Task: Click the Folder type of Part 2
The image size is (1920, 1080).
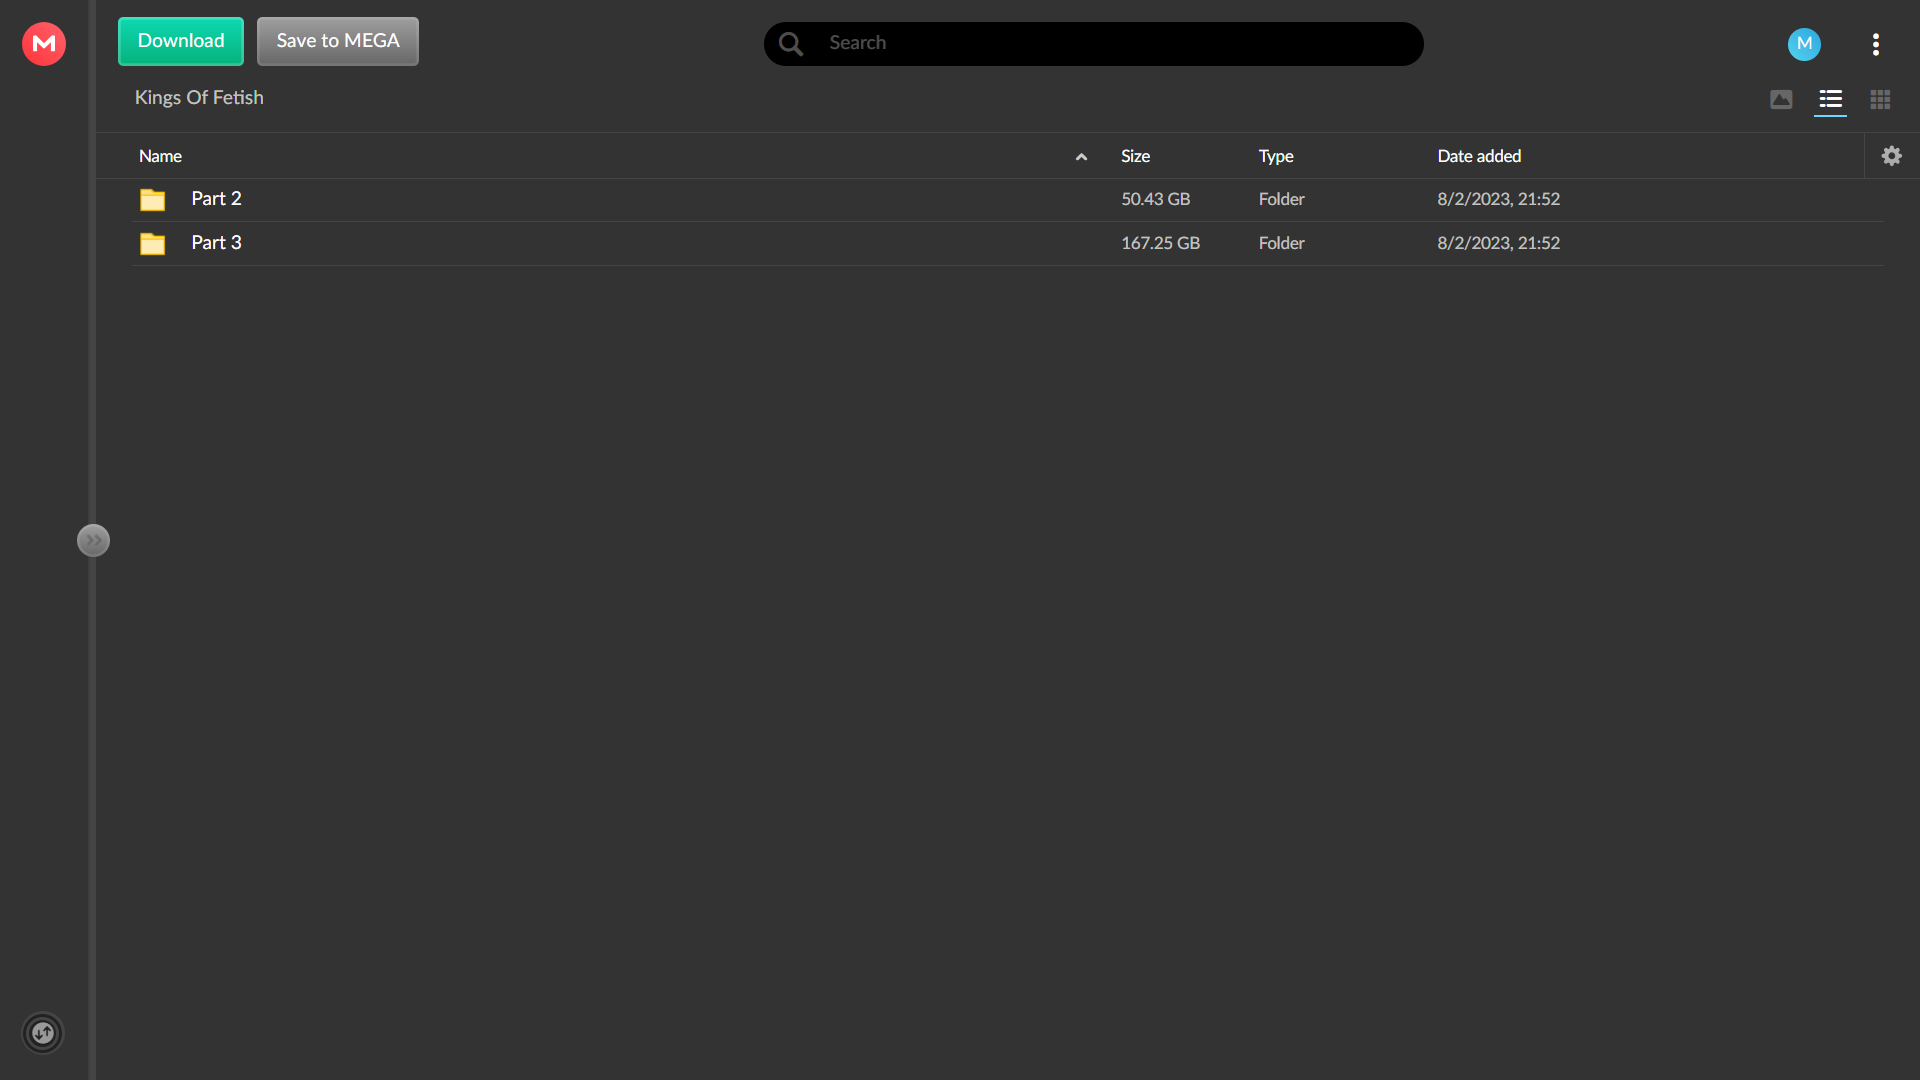Action: 1281,199
